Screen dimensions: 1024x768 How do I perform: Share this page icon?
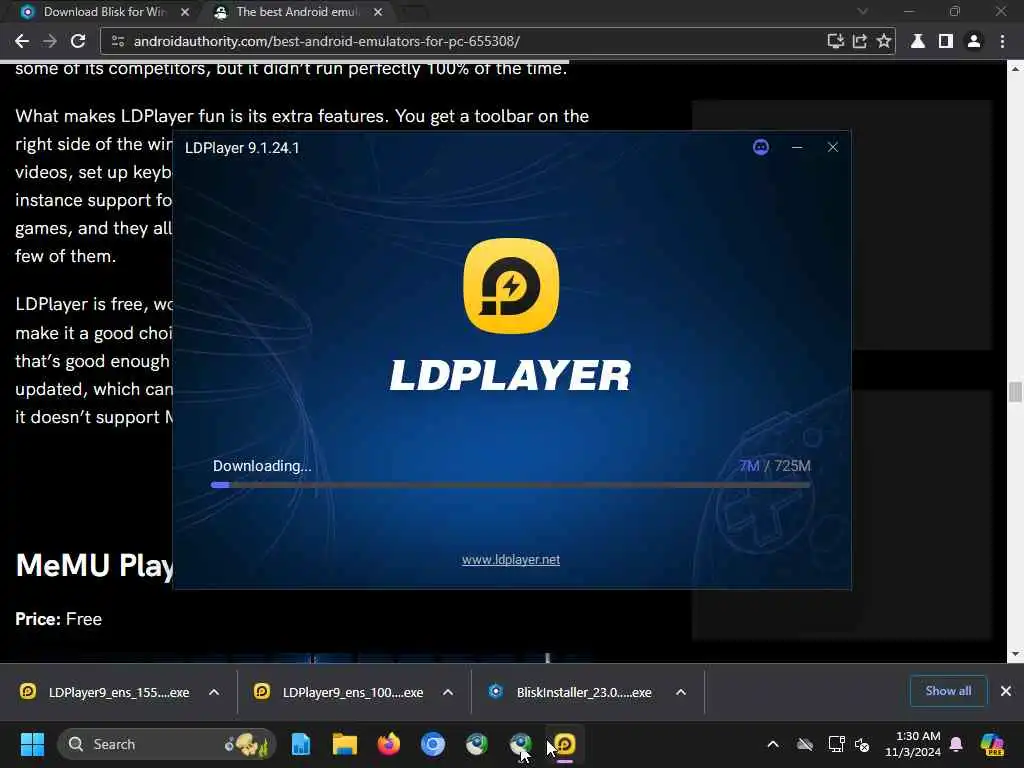(x=859, y=41)
